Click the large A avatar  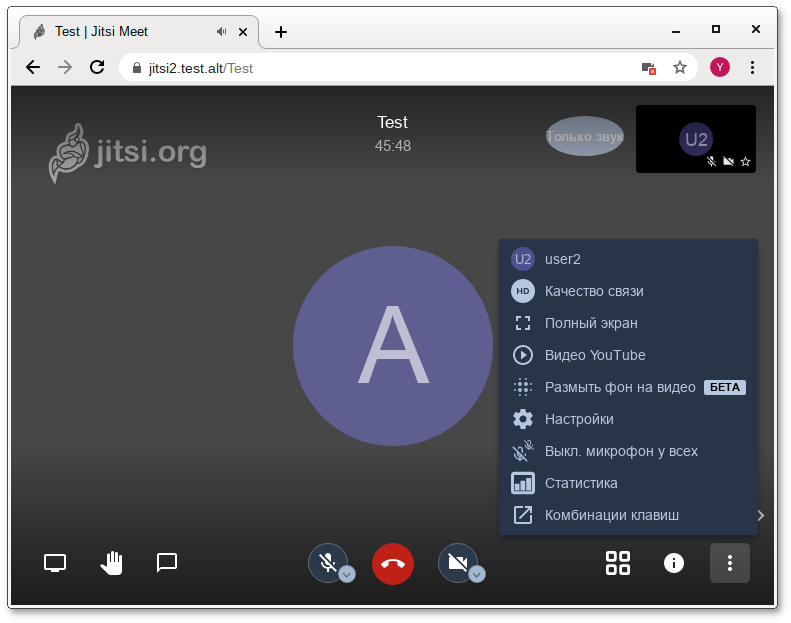click(x=393, y=346)
